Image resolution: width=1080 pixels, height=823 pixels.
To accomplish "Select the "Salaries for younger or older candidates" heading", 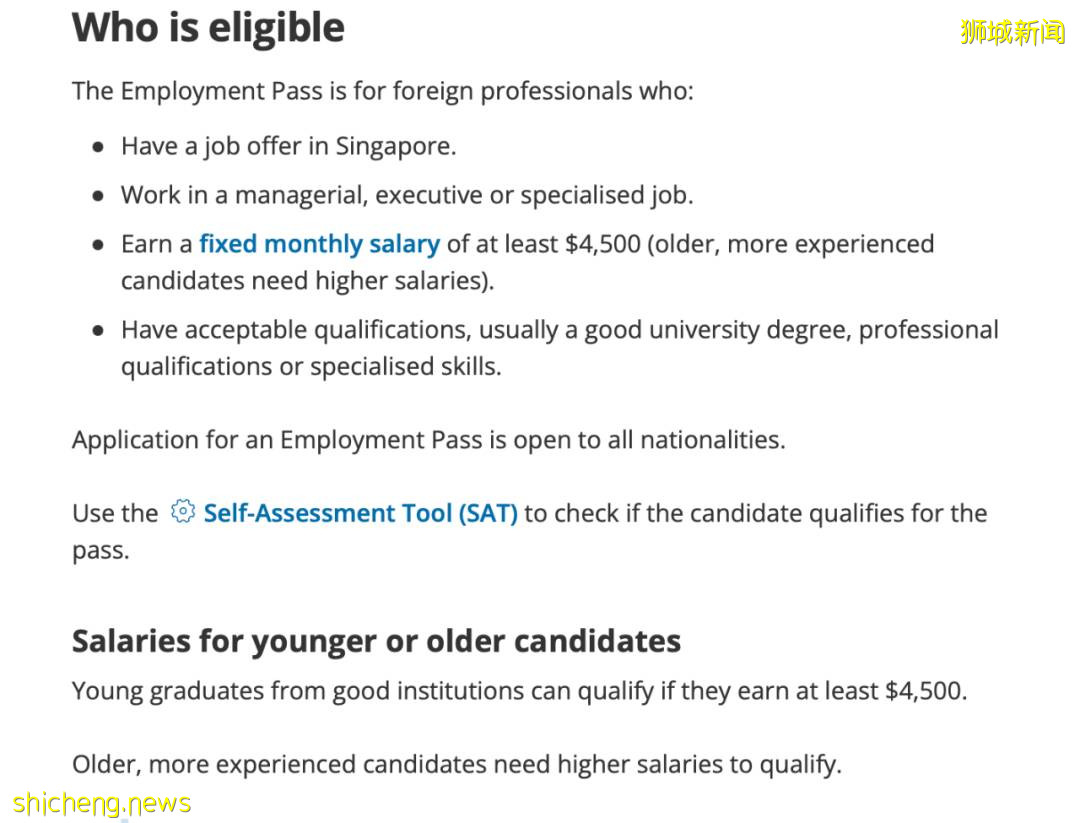I will coord(376,641).
